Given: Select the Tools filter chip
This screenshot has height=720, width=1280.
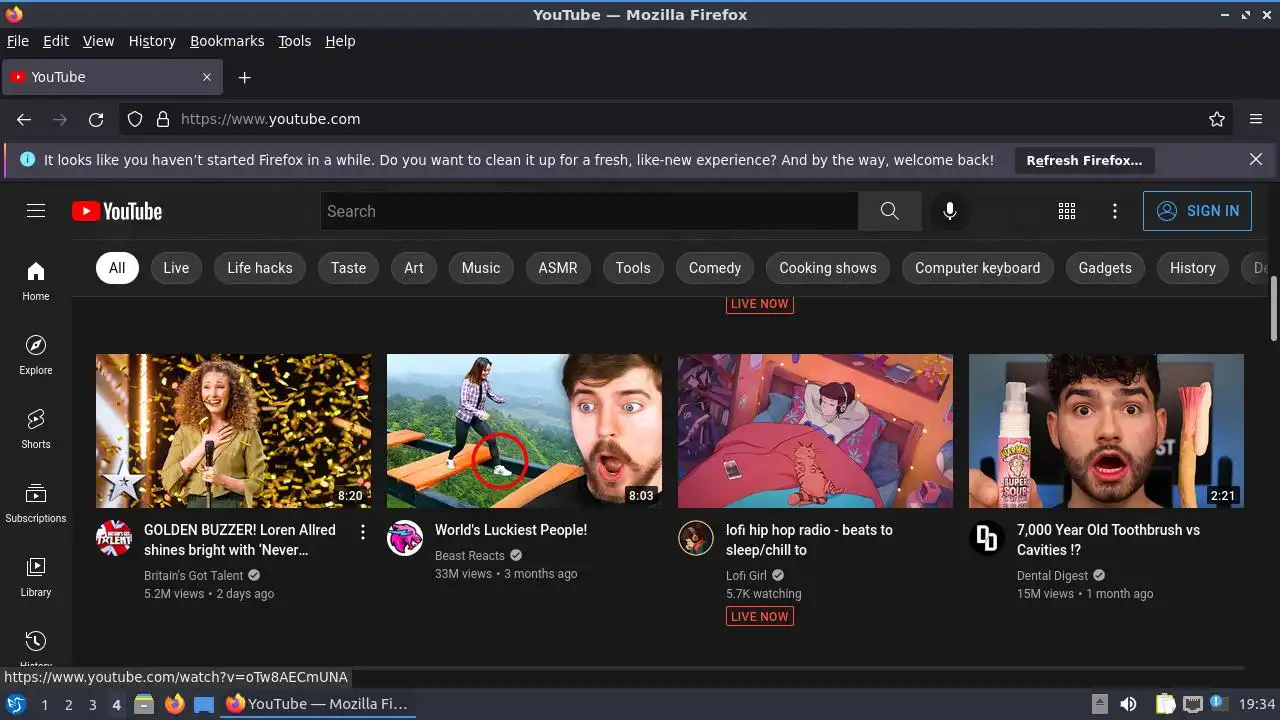Looking at the screenshot, I should (633, 268).
